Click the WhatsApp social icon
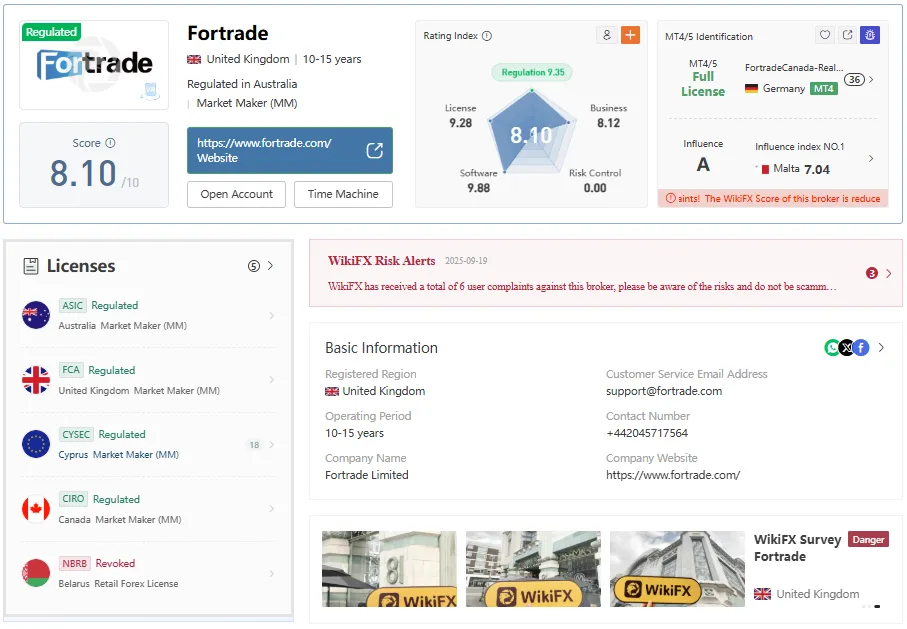 click(832, 348)
